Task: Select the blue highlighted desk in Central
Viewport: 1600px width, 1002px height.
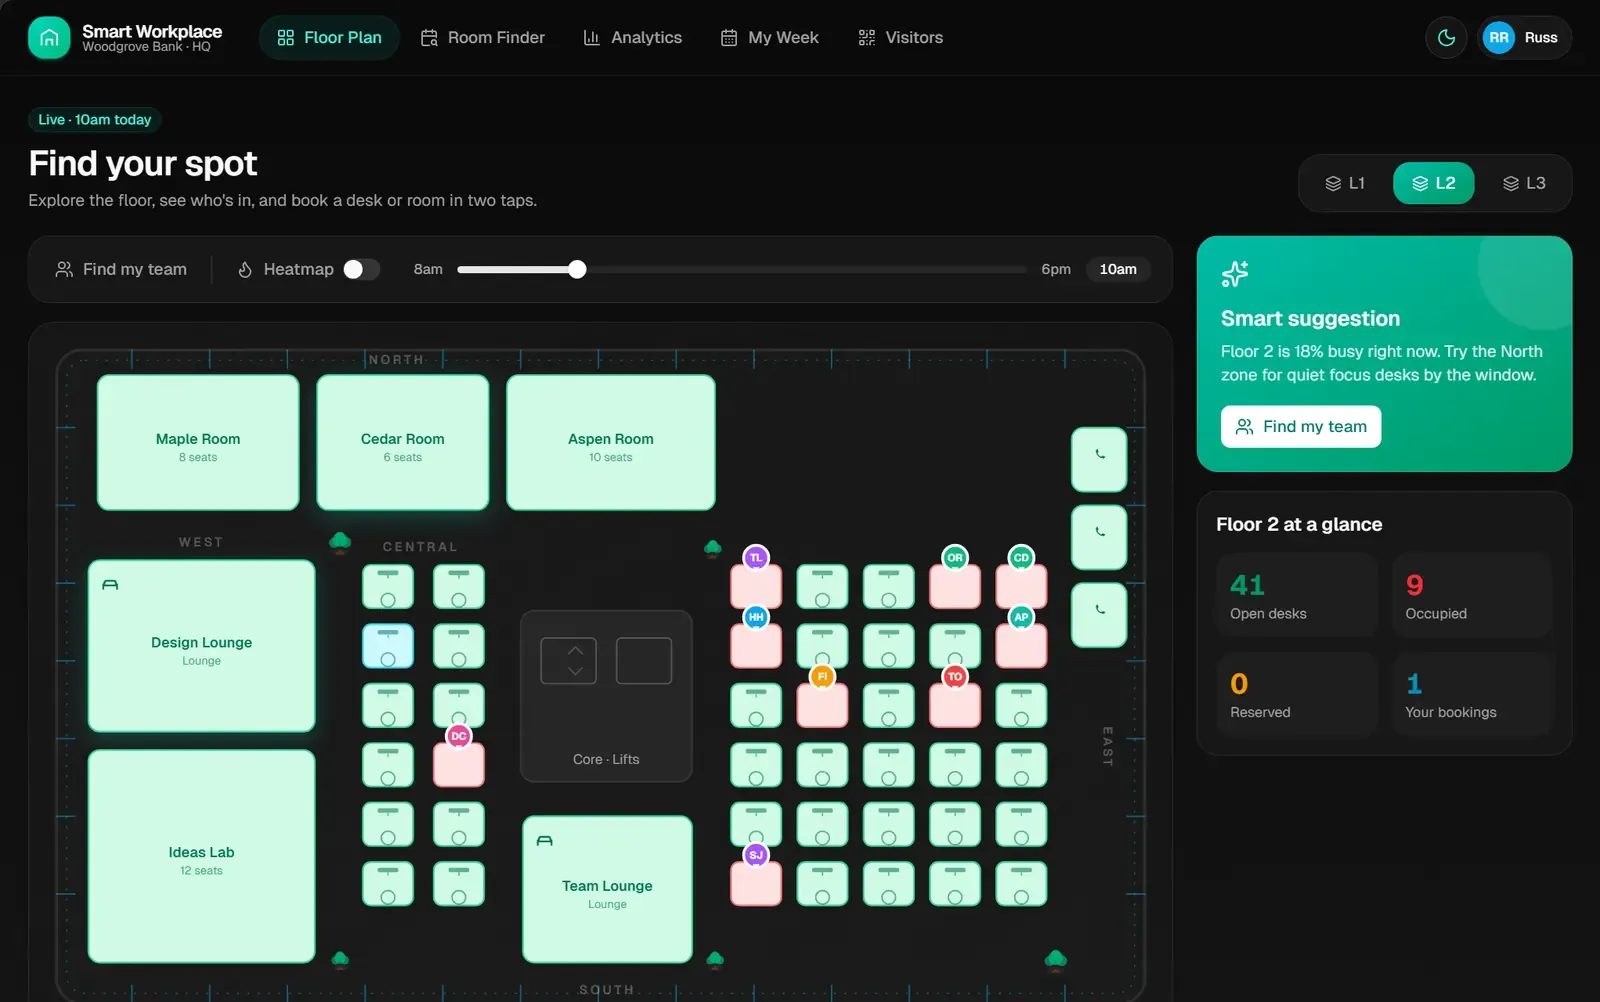Action: pos(388,646)
